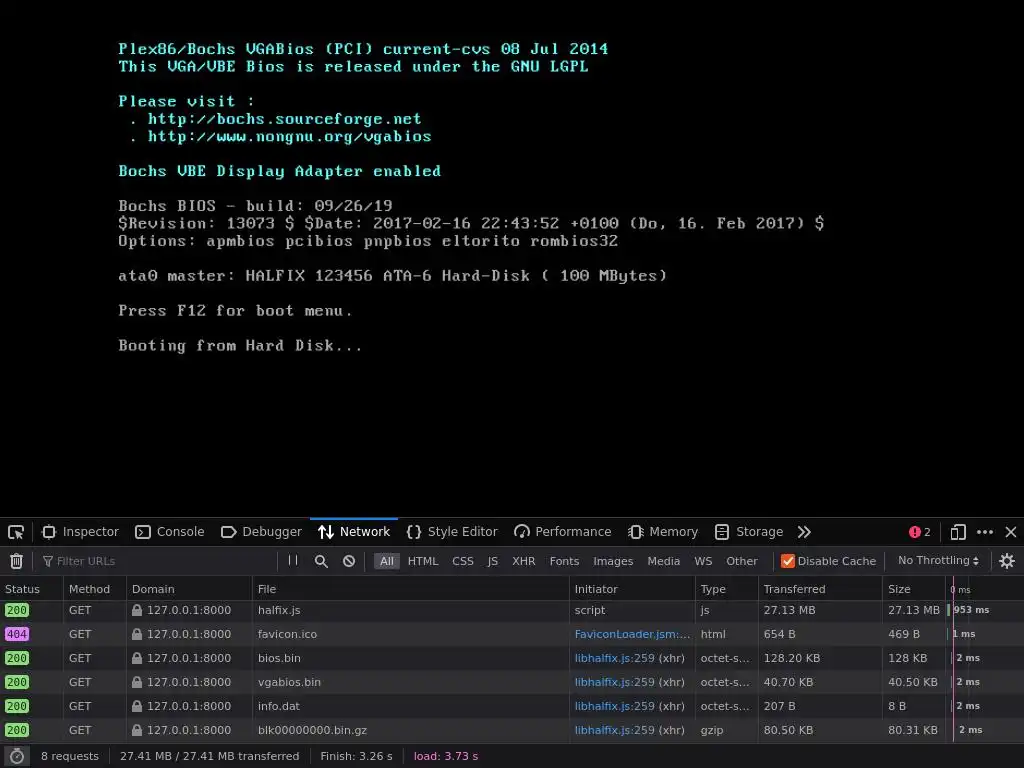Filter requests by WS

pos(703,561)
